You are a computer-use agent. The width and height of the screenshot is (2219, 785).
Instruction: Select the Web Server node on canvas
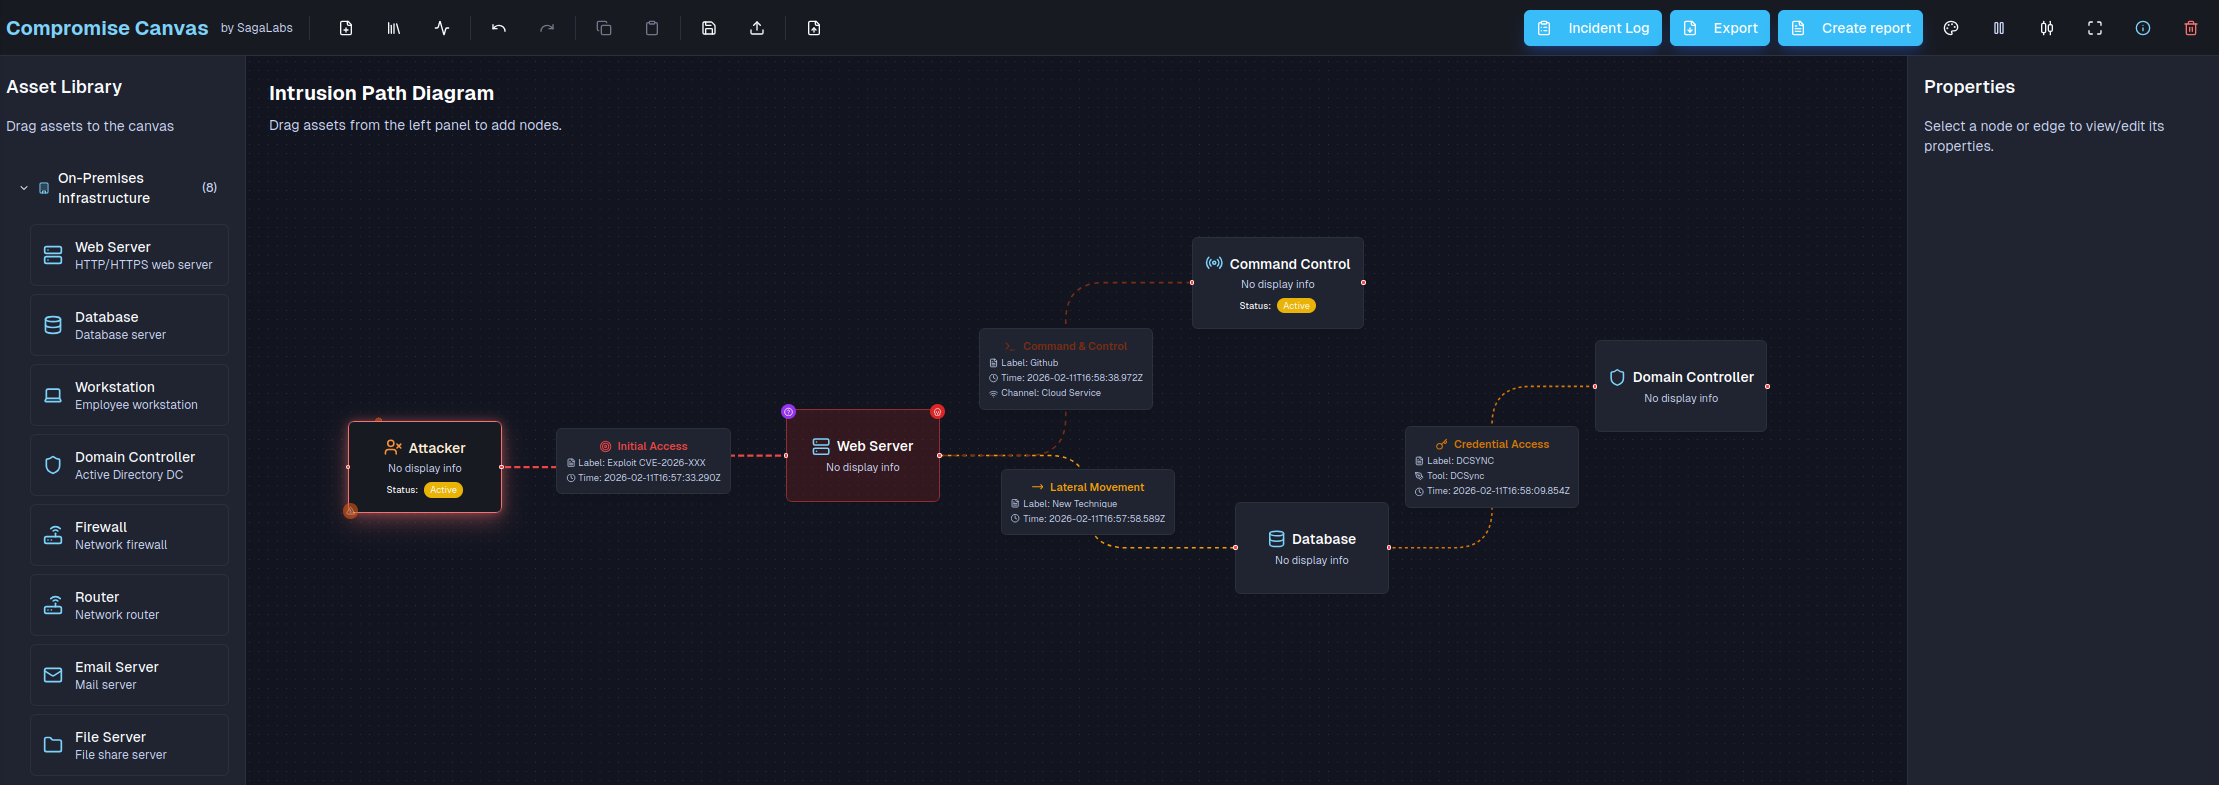click(863, 455)
